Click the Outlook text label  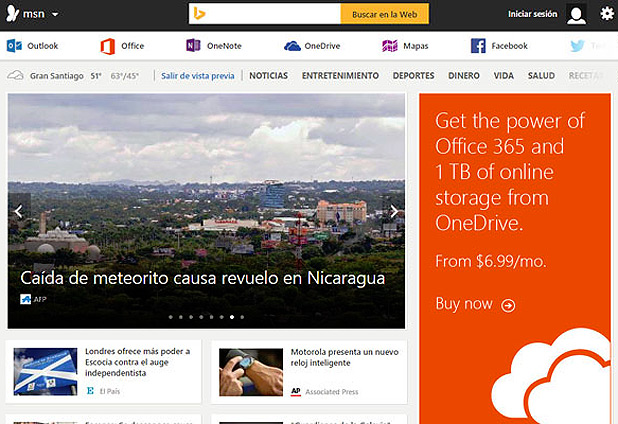[43, 46]
